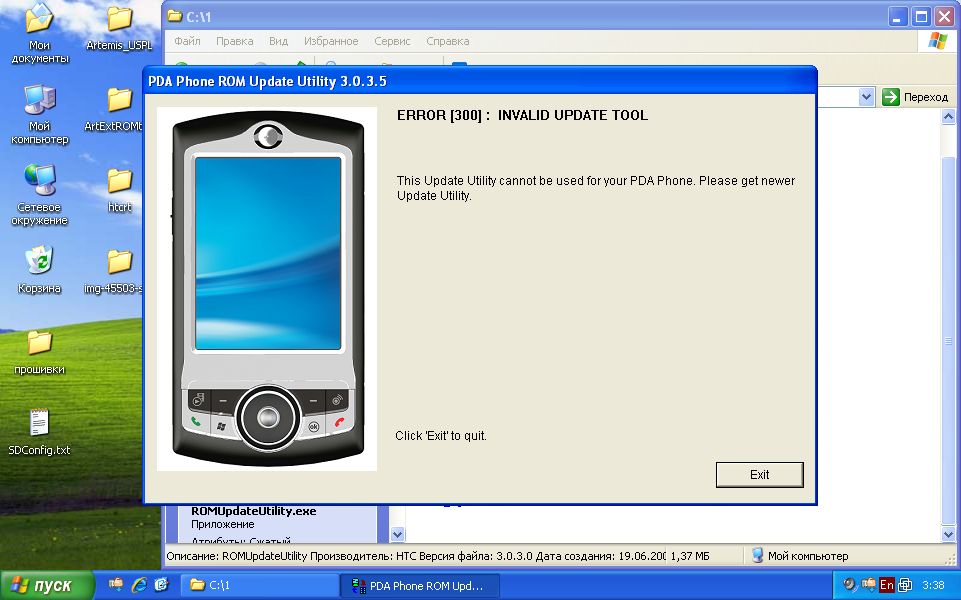Maximize the C:\1 Explorer window
The width and height of the screenshot is (961, 600).
[921, 17]
